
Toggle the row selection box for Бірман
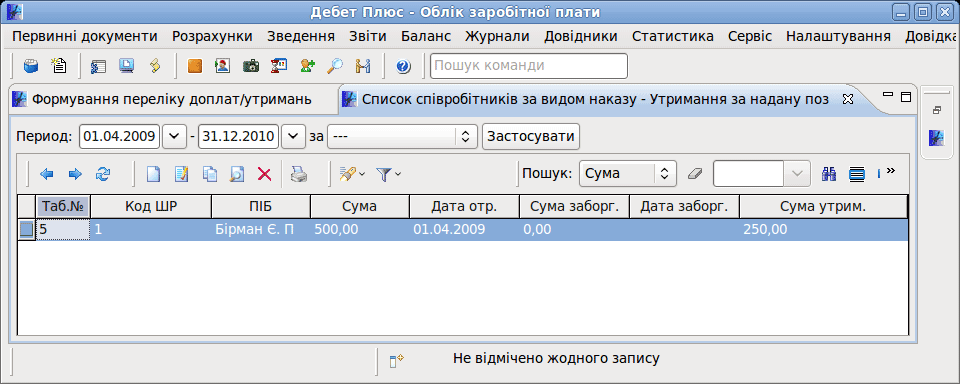pyautogui.click(x=26, y=230)
